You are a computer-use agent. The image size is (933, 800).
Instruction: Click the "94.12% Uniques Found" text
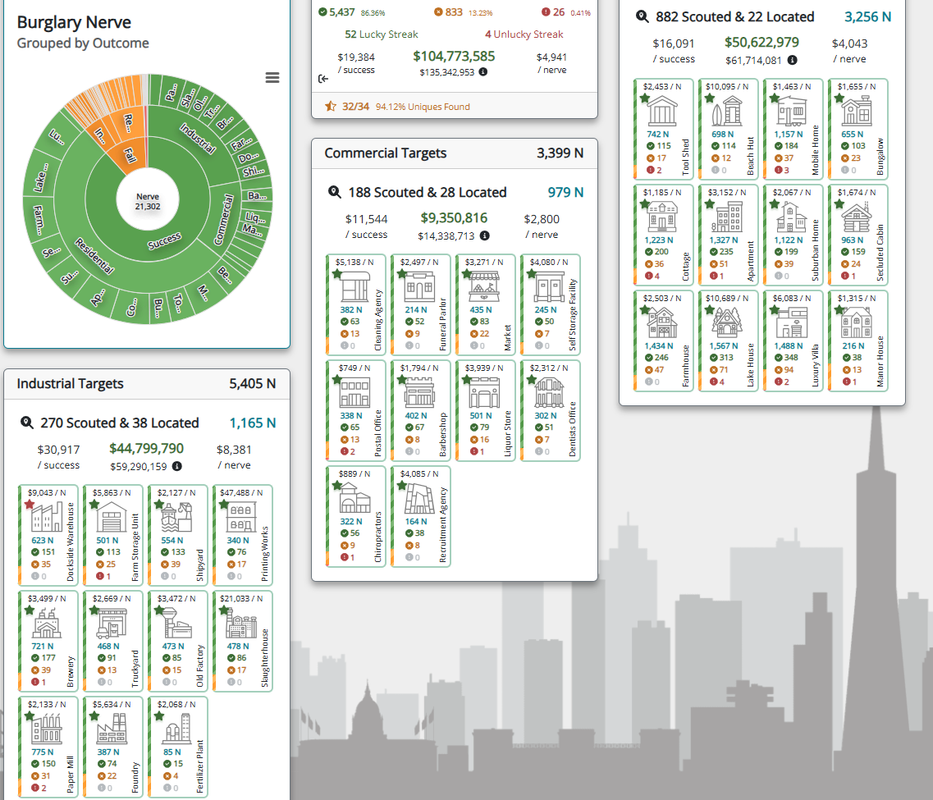pos(422,107)
